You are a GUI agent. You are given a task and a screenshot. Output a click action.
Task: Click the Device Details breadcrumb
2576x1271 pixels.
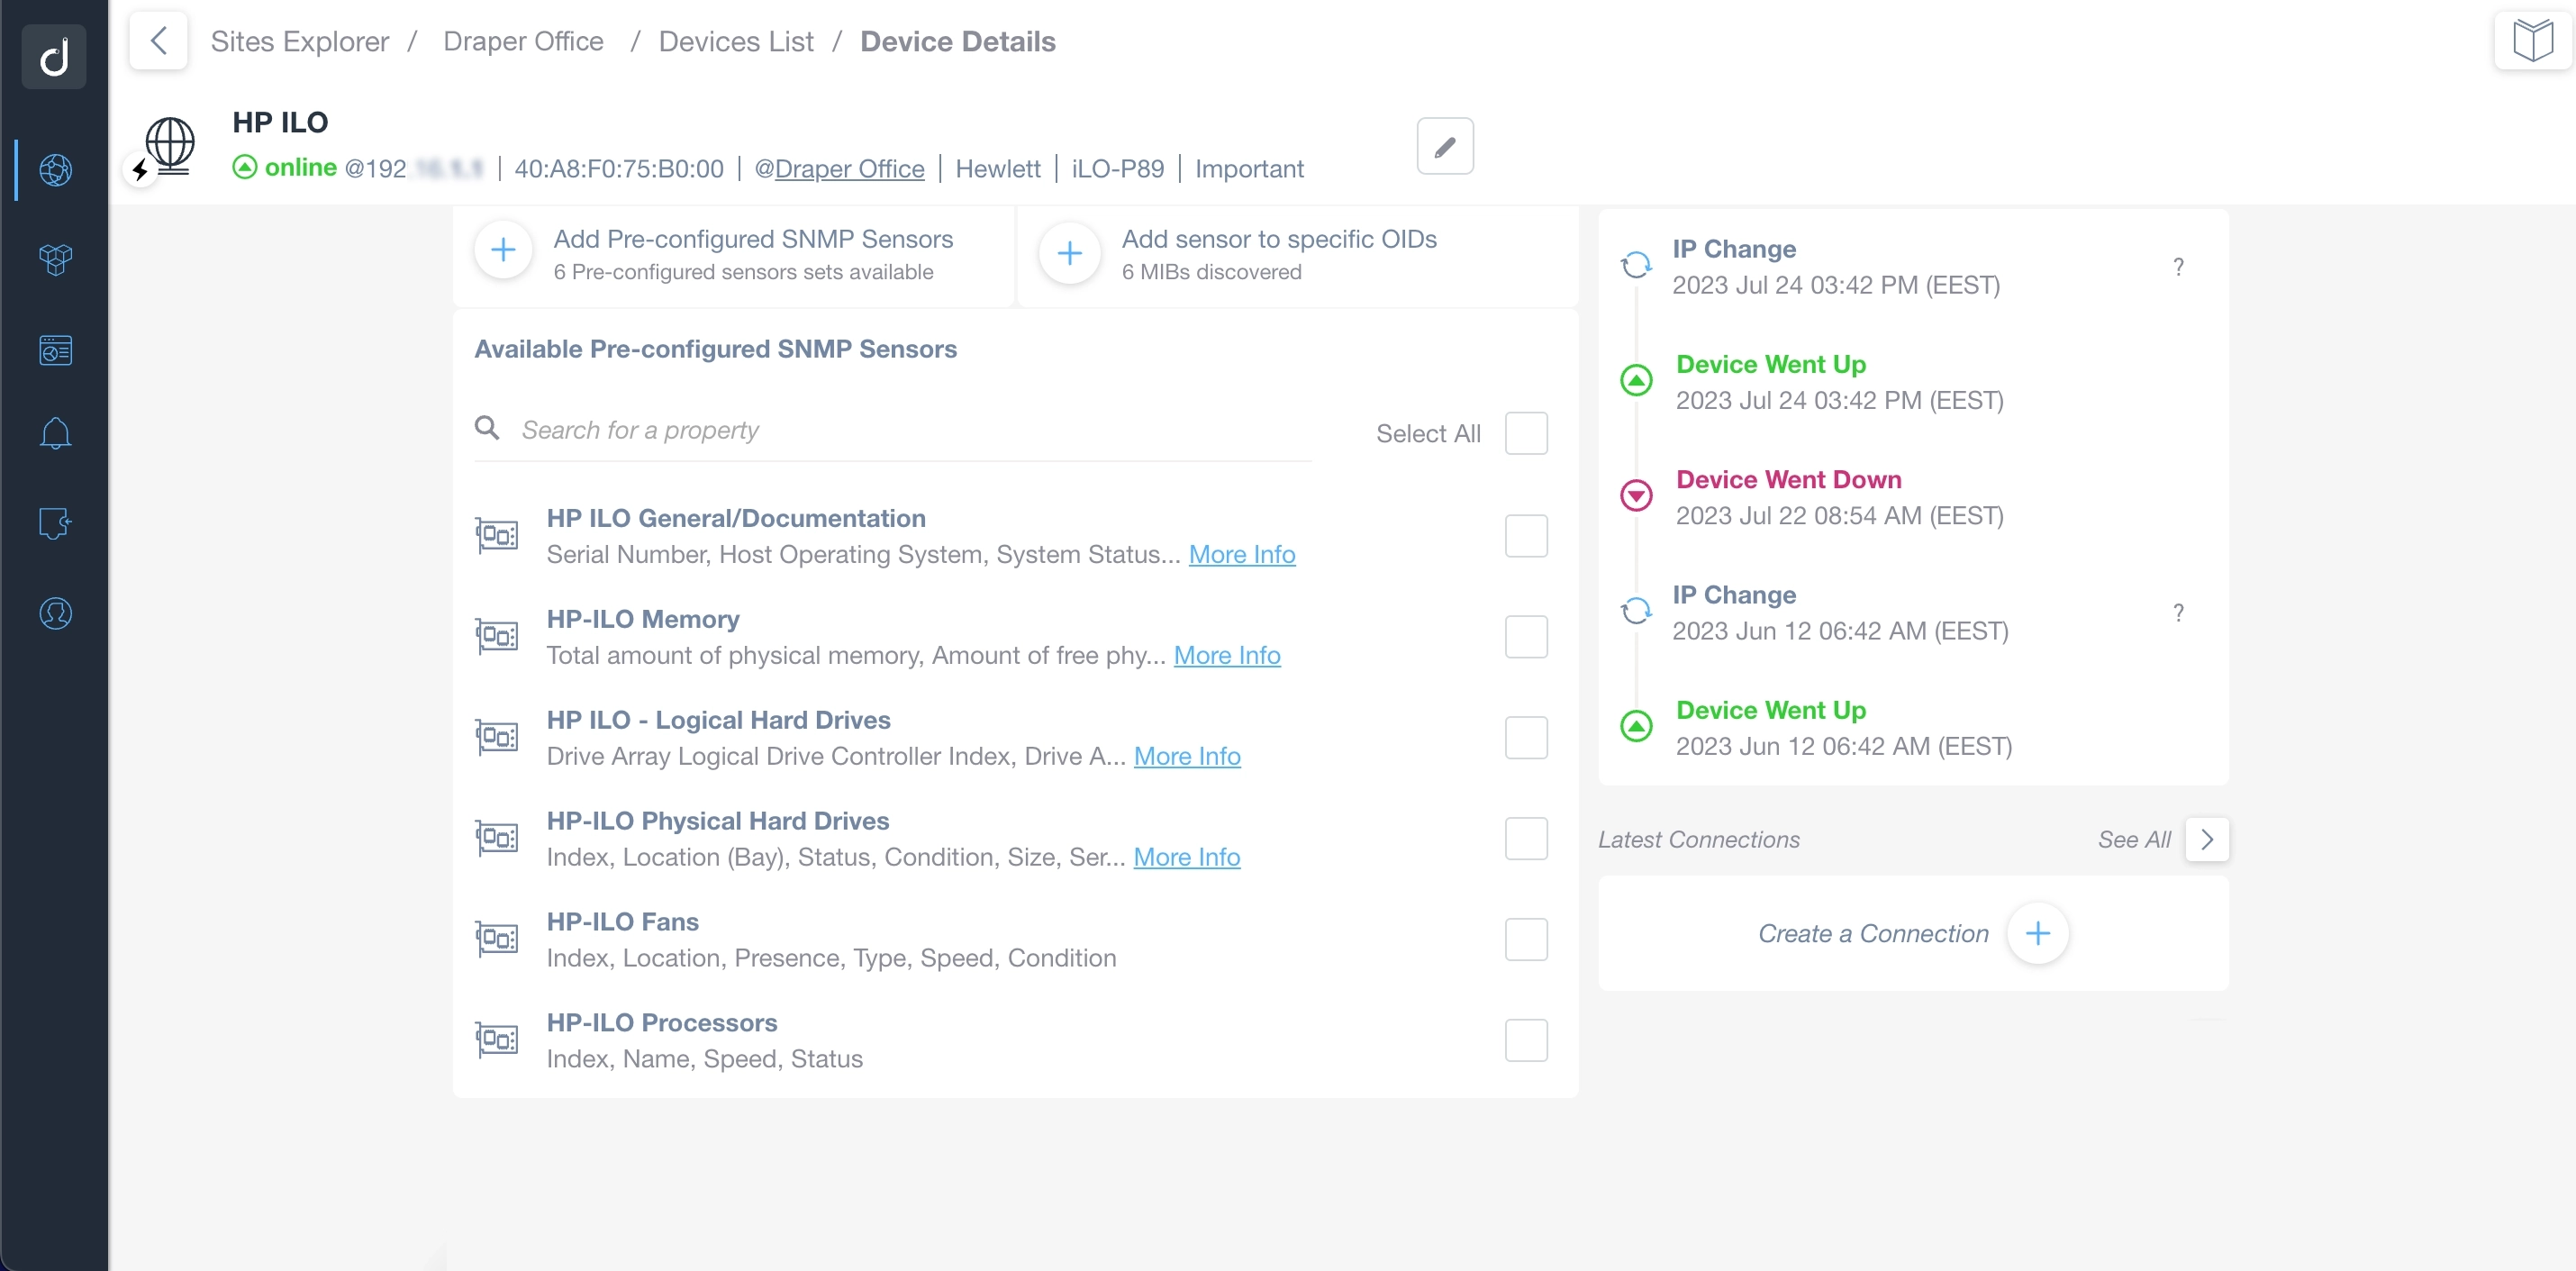coord(957,41)
